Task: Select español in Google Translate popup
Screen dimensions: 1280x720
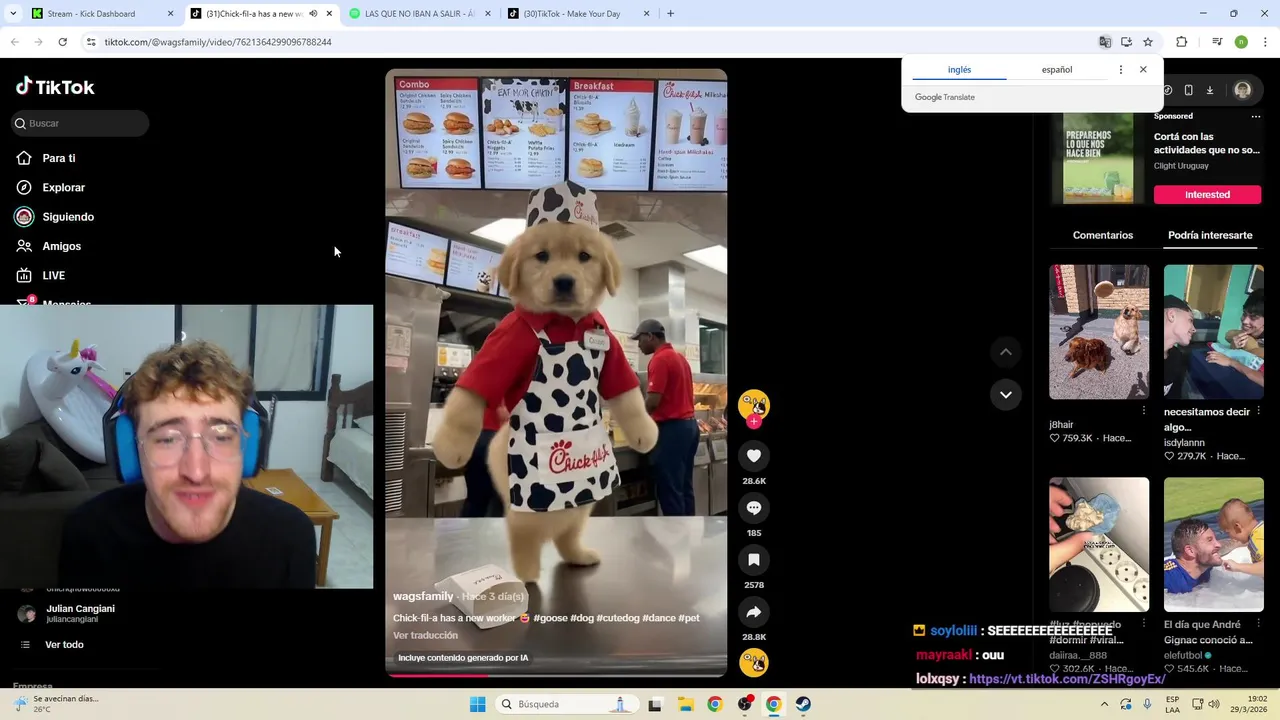Action: point(1056,70)
